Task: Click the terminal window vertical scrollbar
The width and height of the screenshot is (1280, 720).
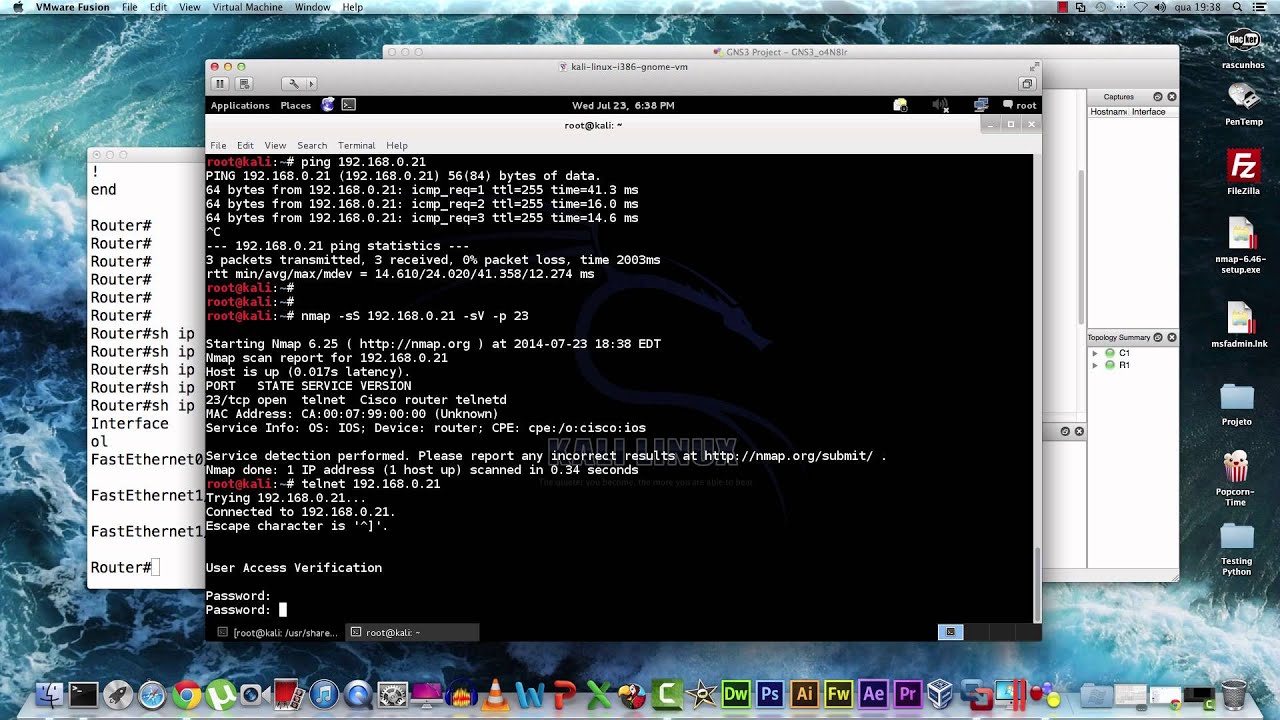Action: (x=1036, y=585)
